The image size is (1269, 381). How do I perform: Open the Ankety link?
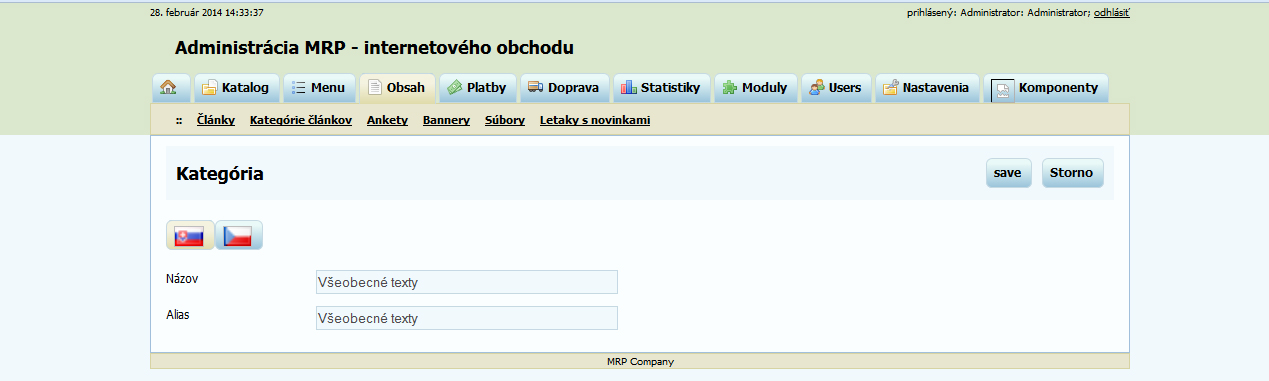point(388,120)
